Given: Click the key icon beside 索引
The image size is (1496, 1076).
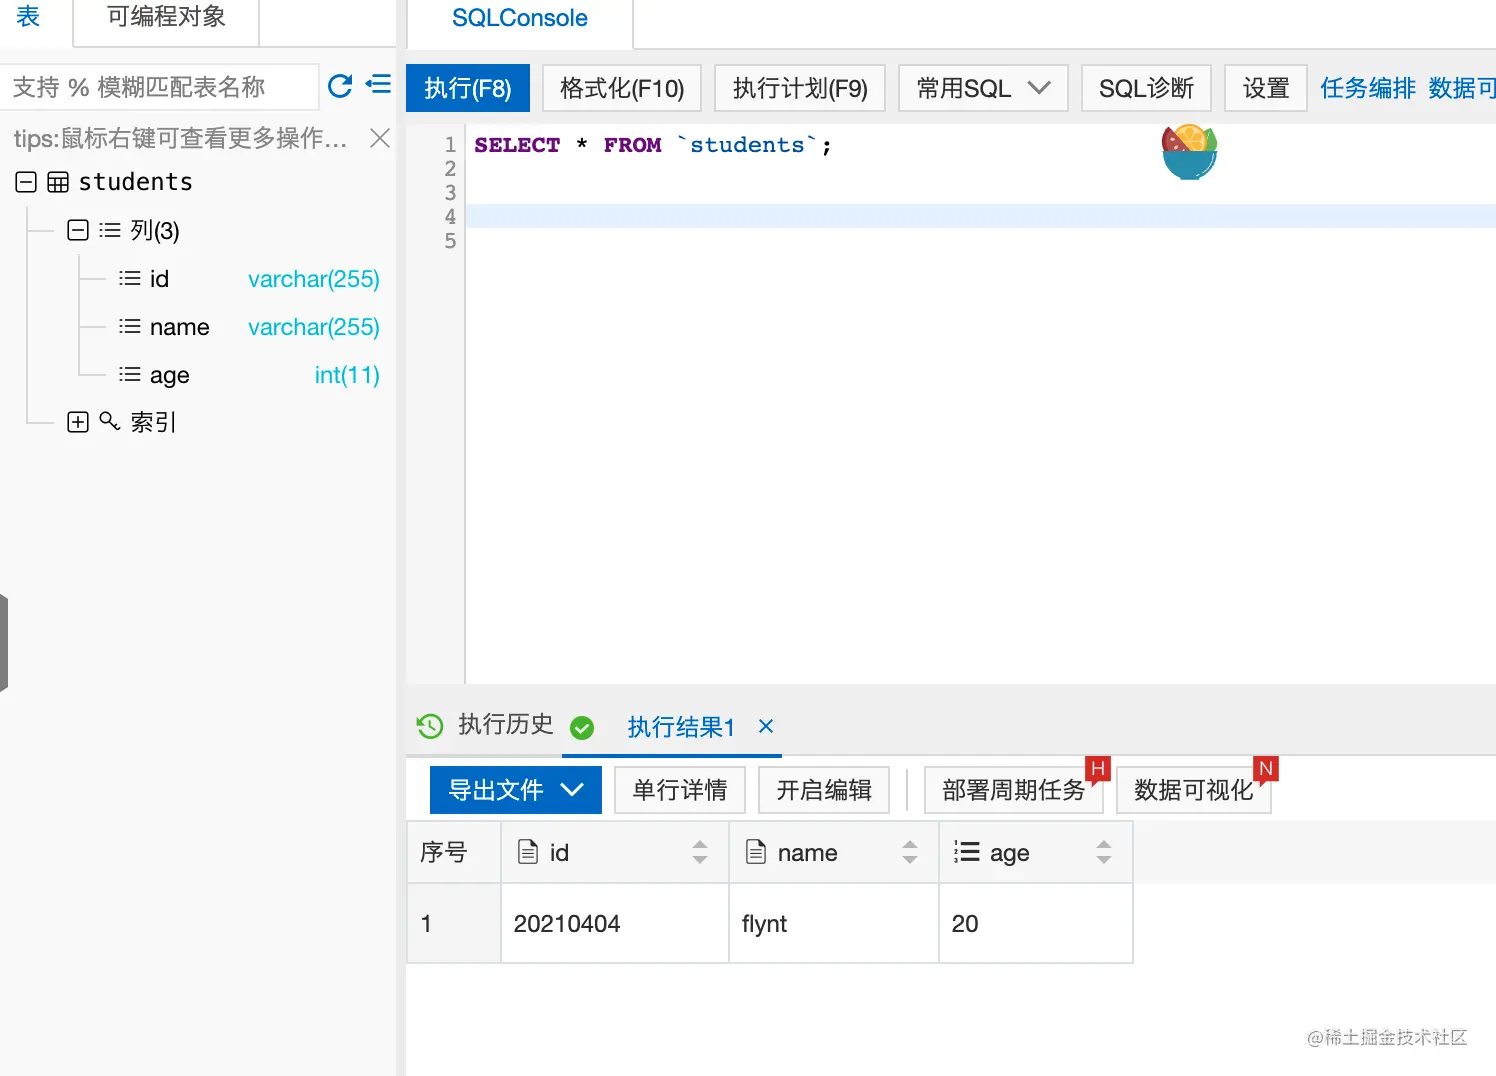Looking at the screenshot, I should pos(110,421).
